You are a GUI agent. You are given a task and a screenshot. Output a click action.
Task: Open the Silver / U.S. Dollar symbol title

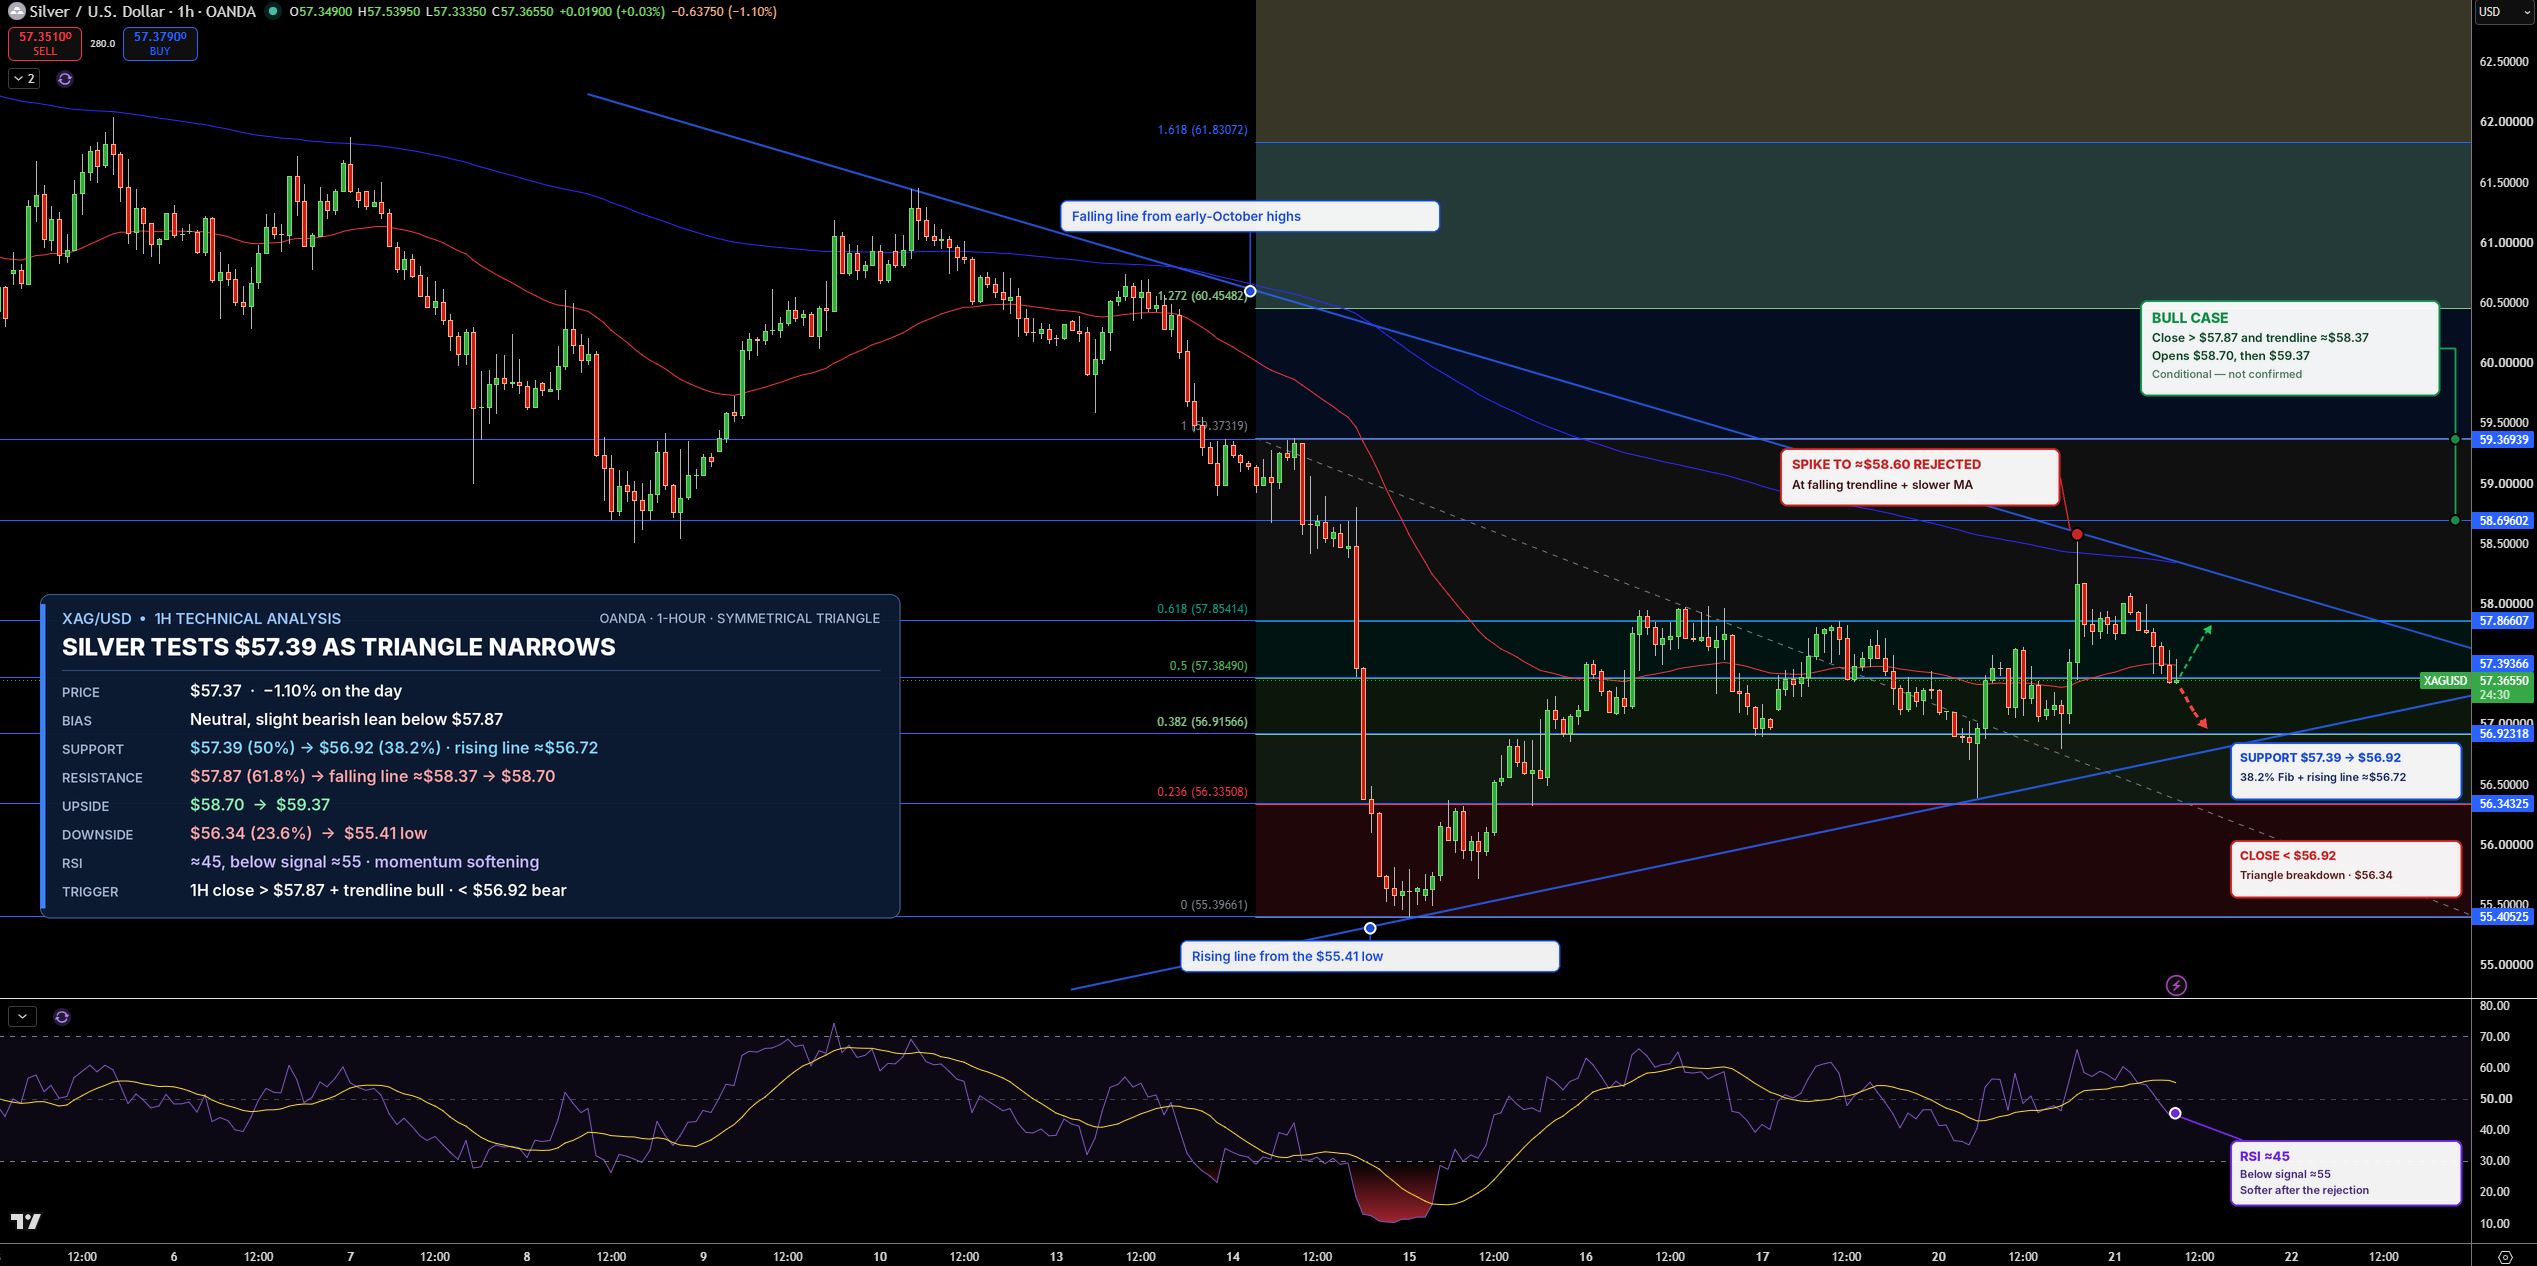[x=143, y=11]
